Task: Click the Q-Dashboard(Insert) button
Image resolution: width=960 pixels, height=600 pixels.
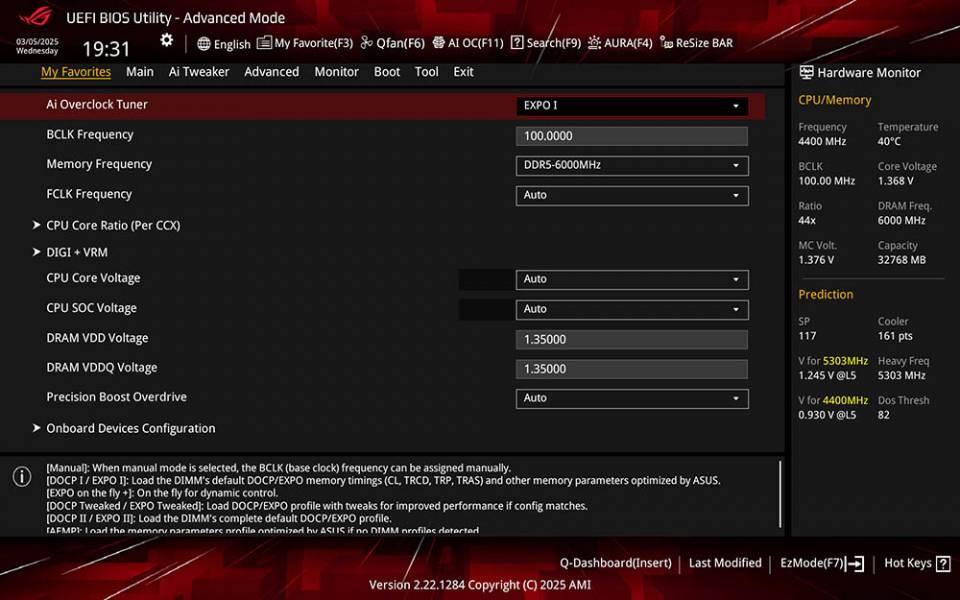Action: tap(615, 563)
